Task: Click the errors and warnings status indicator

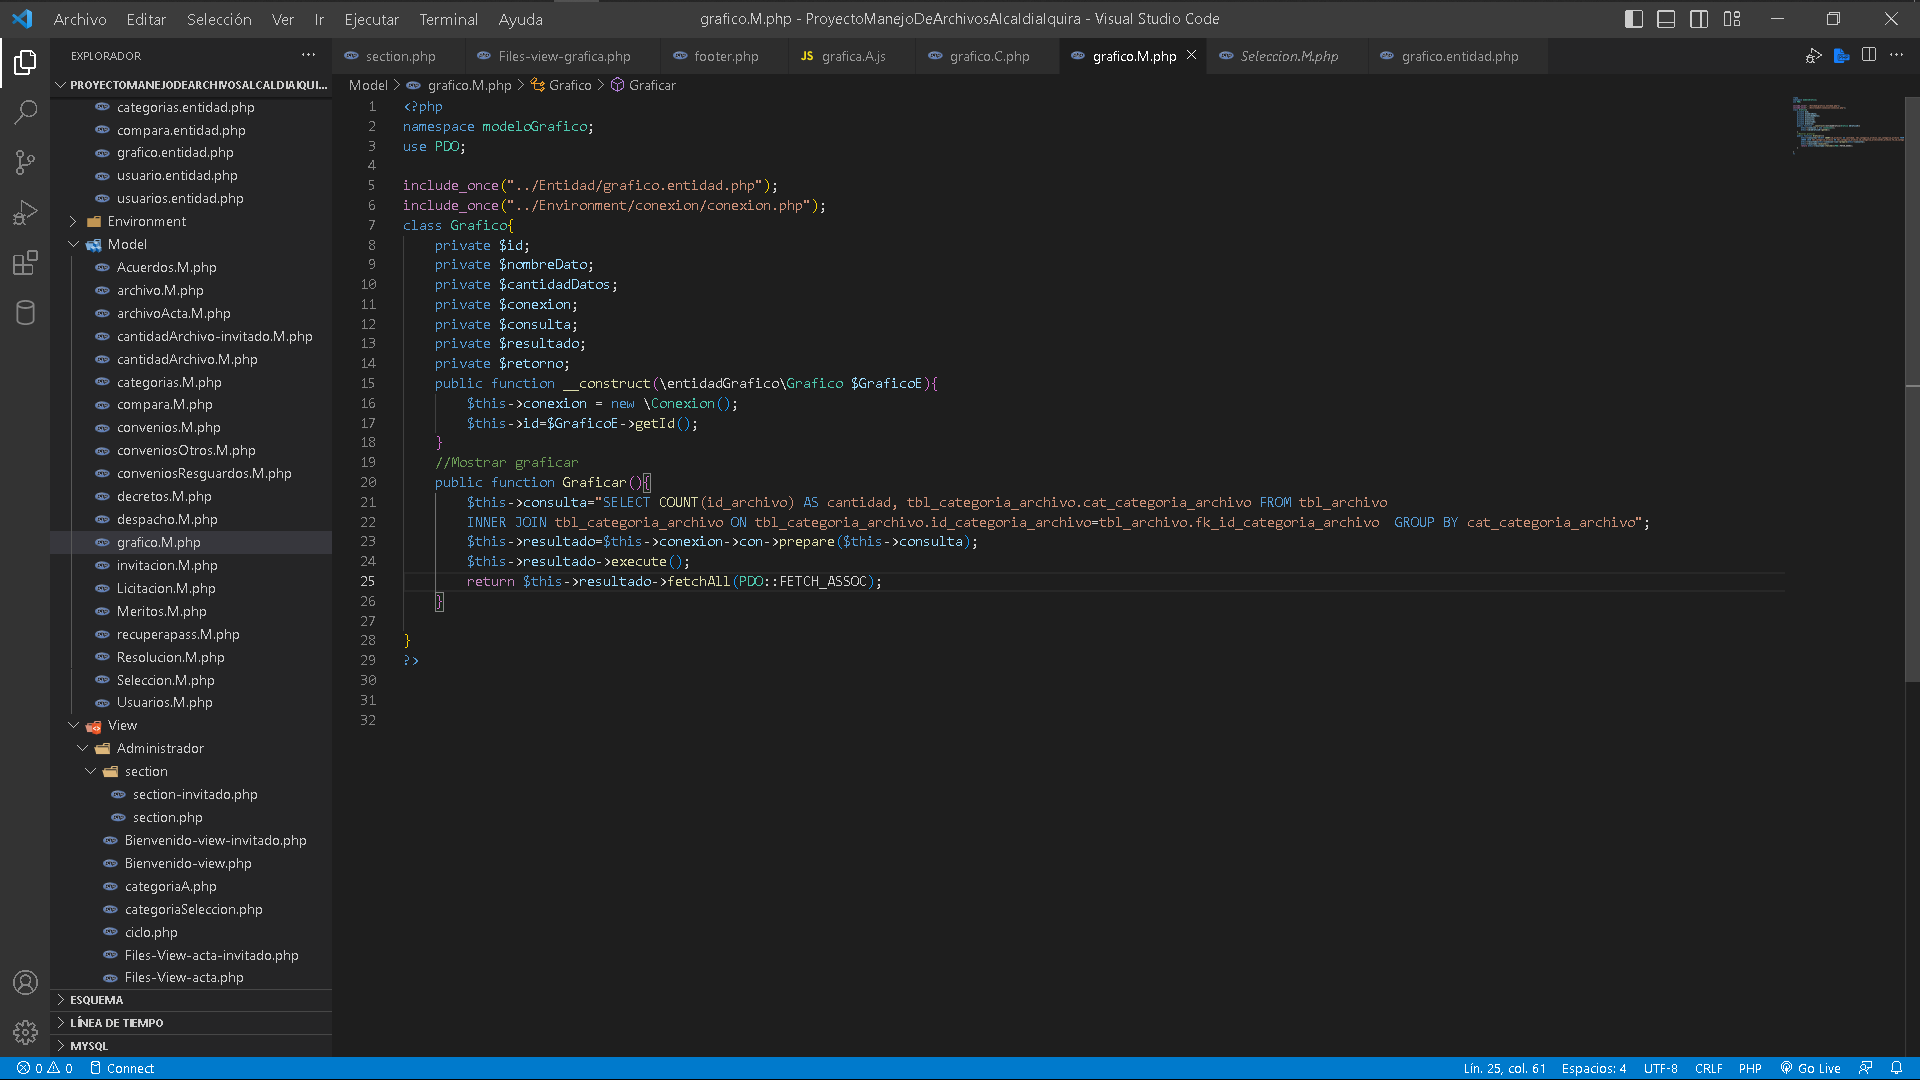Action: click(x=45, y=1068)
